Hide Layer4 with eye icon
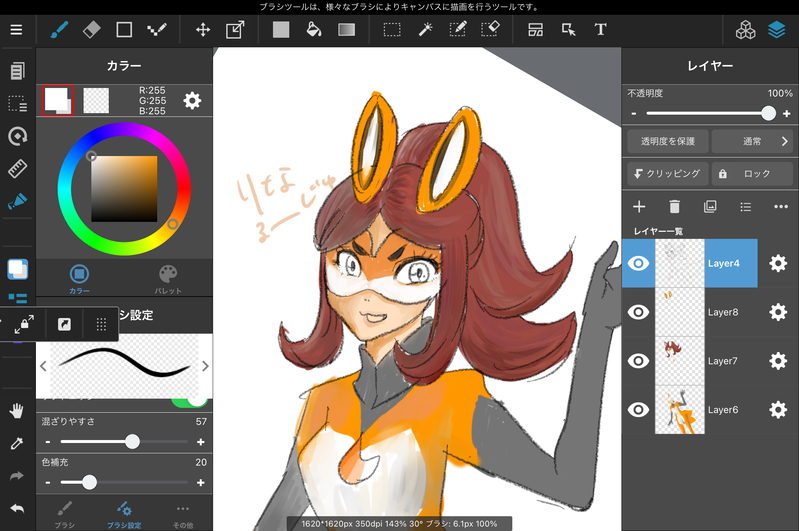The width and height of the screenshot is (799, 531). pyautogui.click(x=638, y=263)
